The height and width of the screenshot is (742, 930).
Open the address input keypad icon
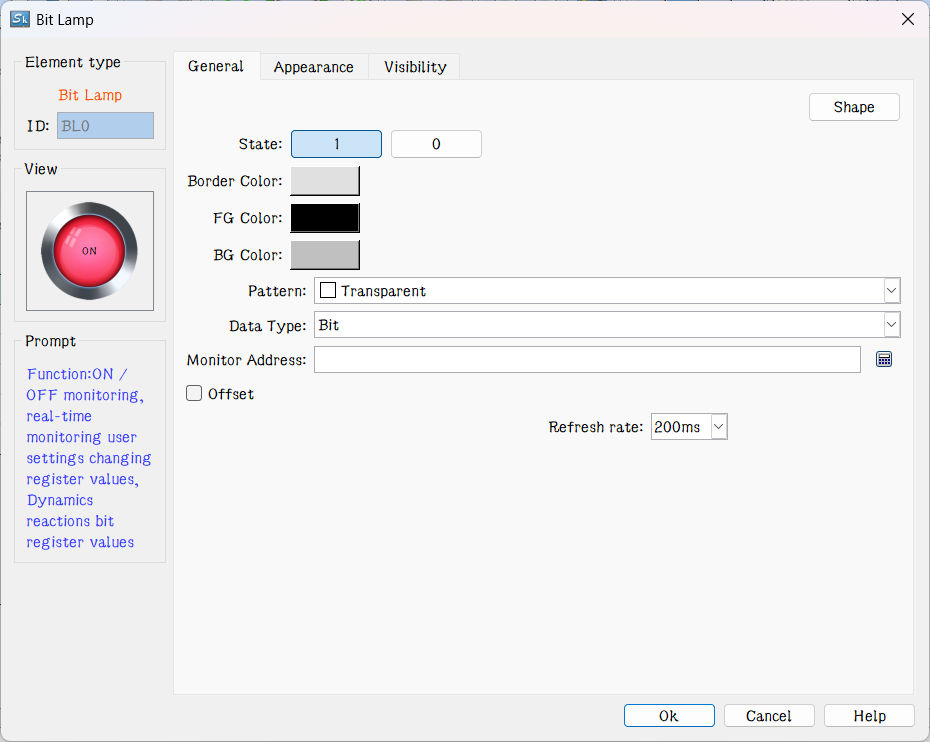coord(884,359)
